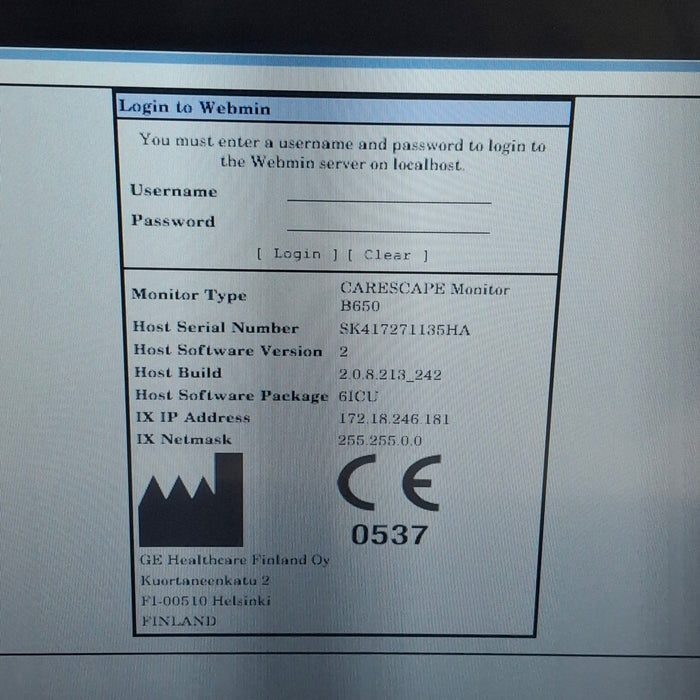Click the Username input field
The image size is (700, 700).
coord(388,193)
